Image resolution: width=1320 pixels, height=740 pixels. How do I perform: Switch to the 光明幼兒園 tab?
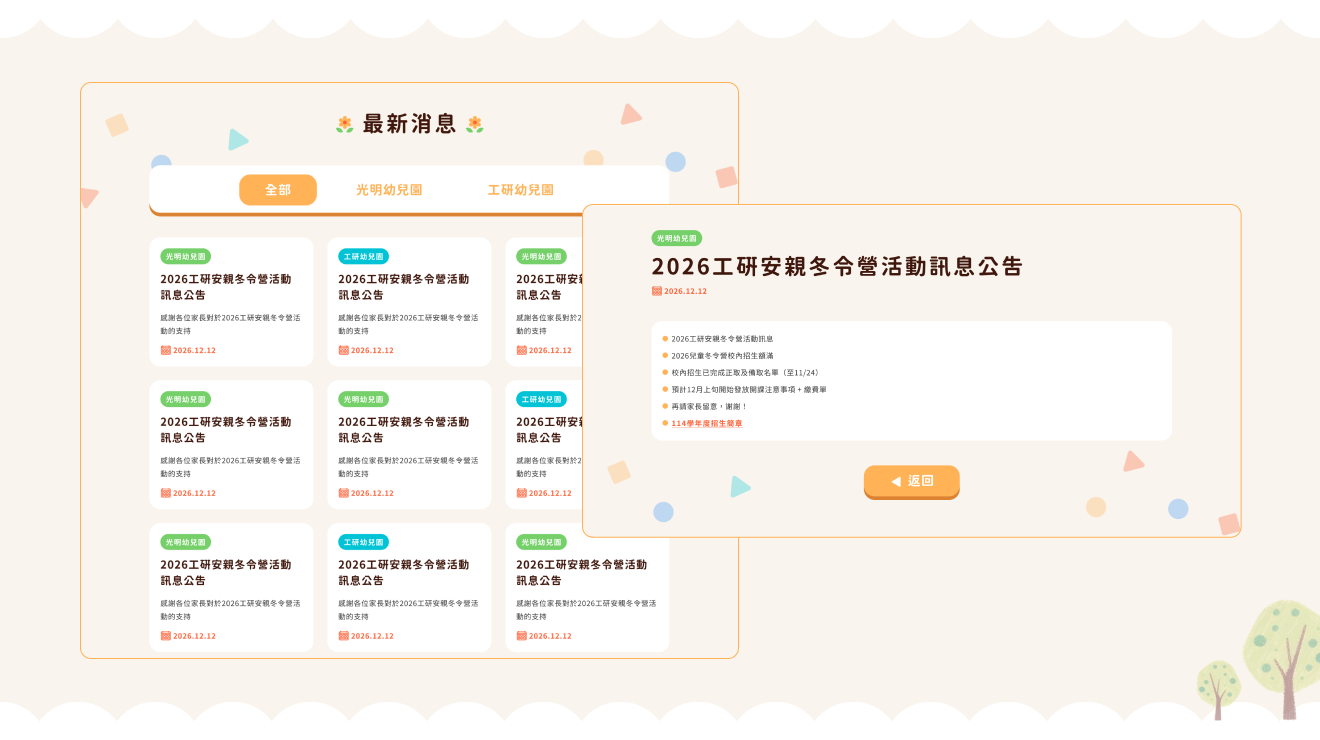click(389, 190)
